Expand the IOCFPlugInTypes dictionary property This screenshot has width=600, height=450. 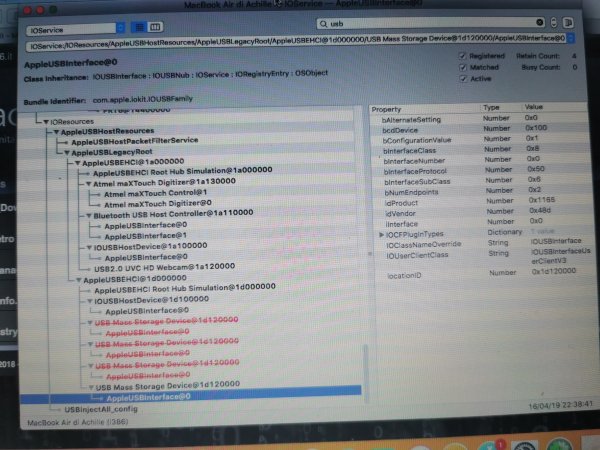(x=381, y=235)
